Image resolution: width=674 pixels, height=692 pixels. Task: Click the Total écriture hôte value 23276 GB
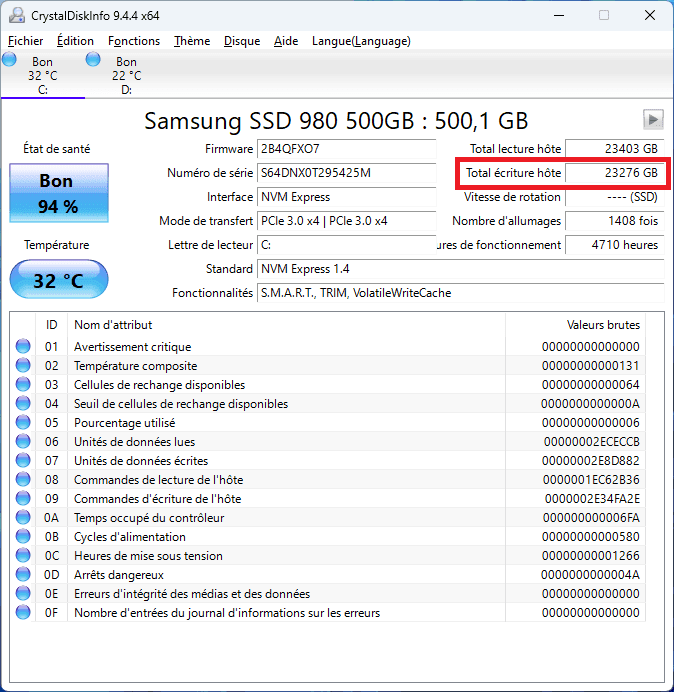point(614,173)
